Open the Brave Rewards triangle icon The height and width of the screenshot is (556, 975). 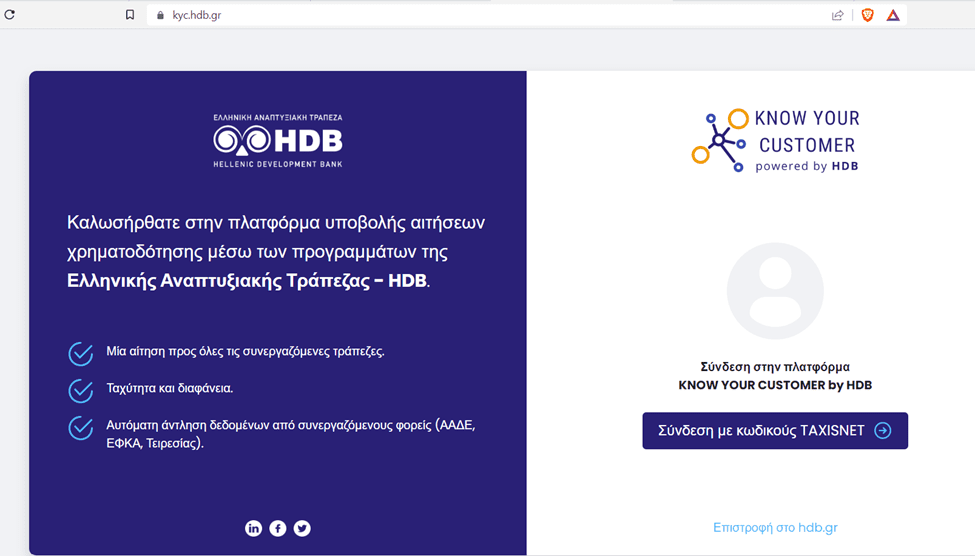[893, 15]
